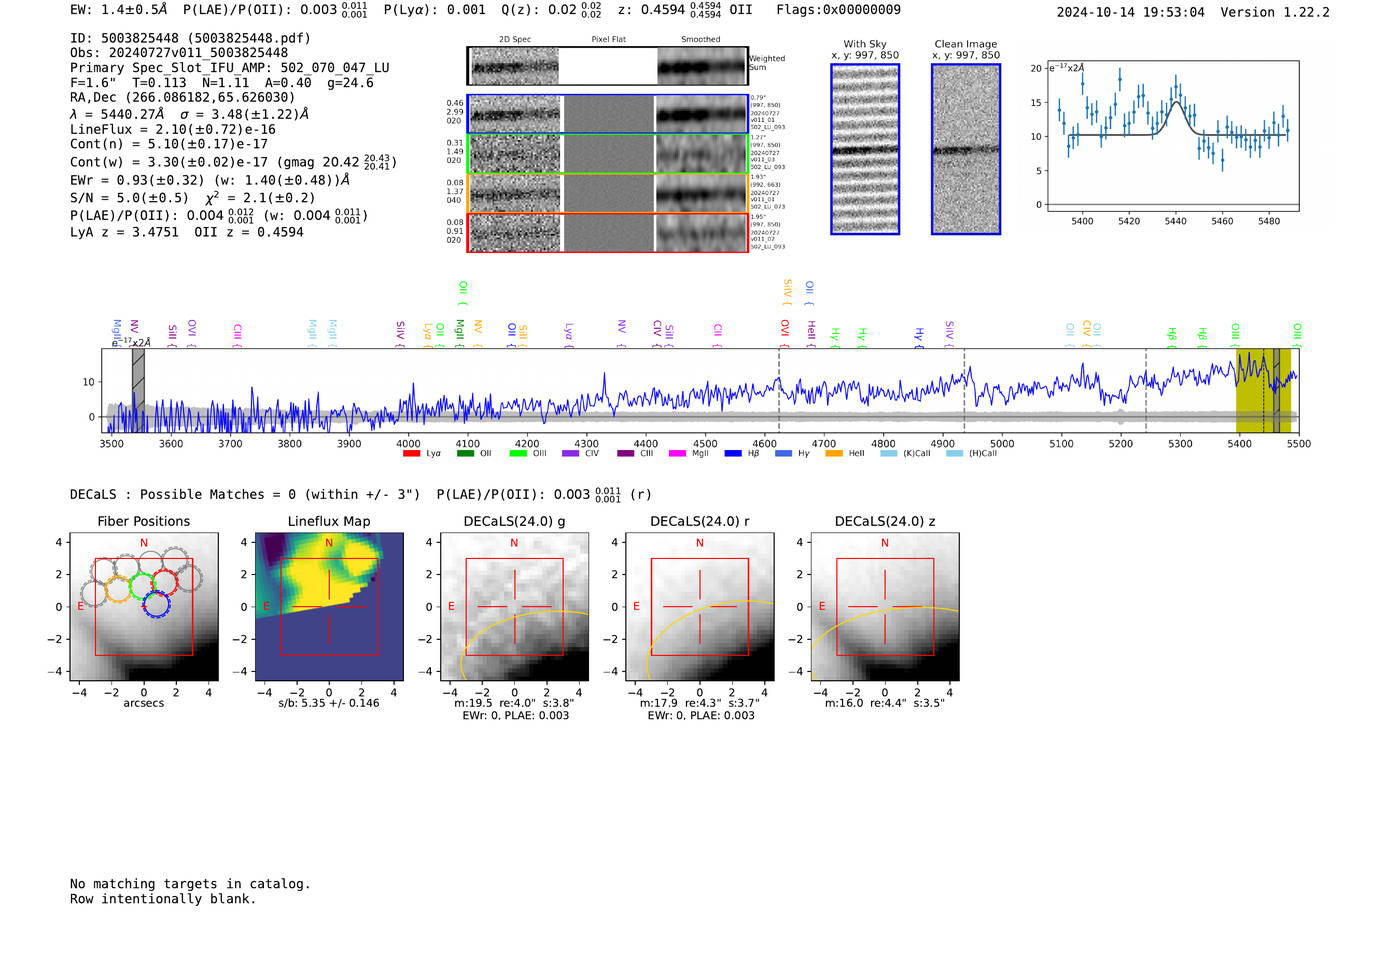Select the blue-bordered 2D spectrum row

pyautogui.click(x=608, y=114)
